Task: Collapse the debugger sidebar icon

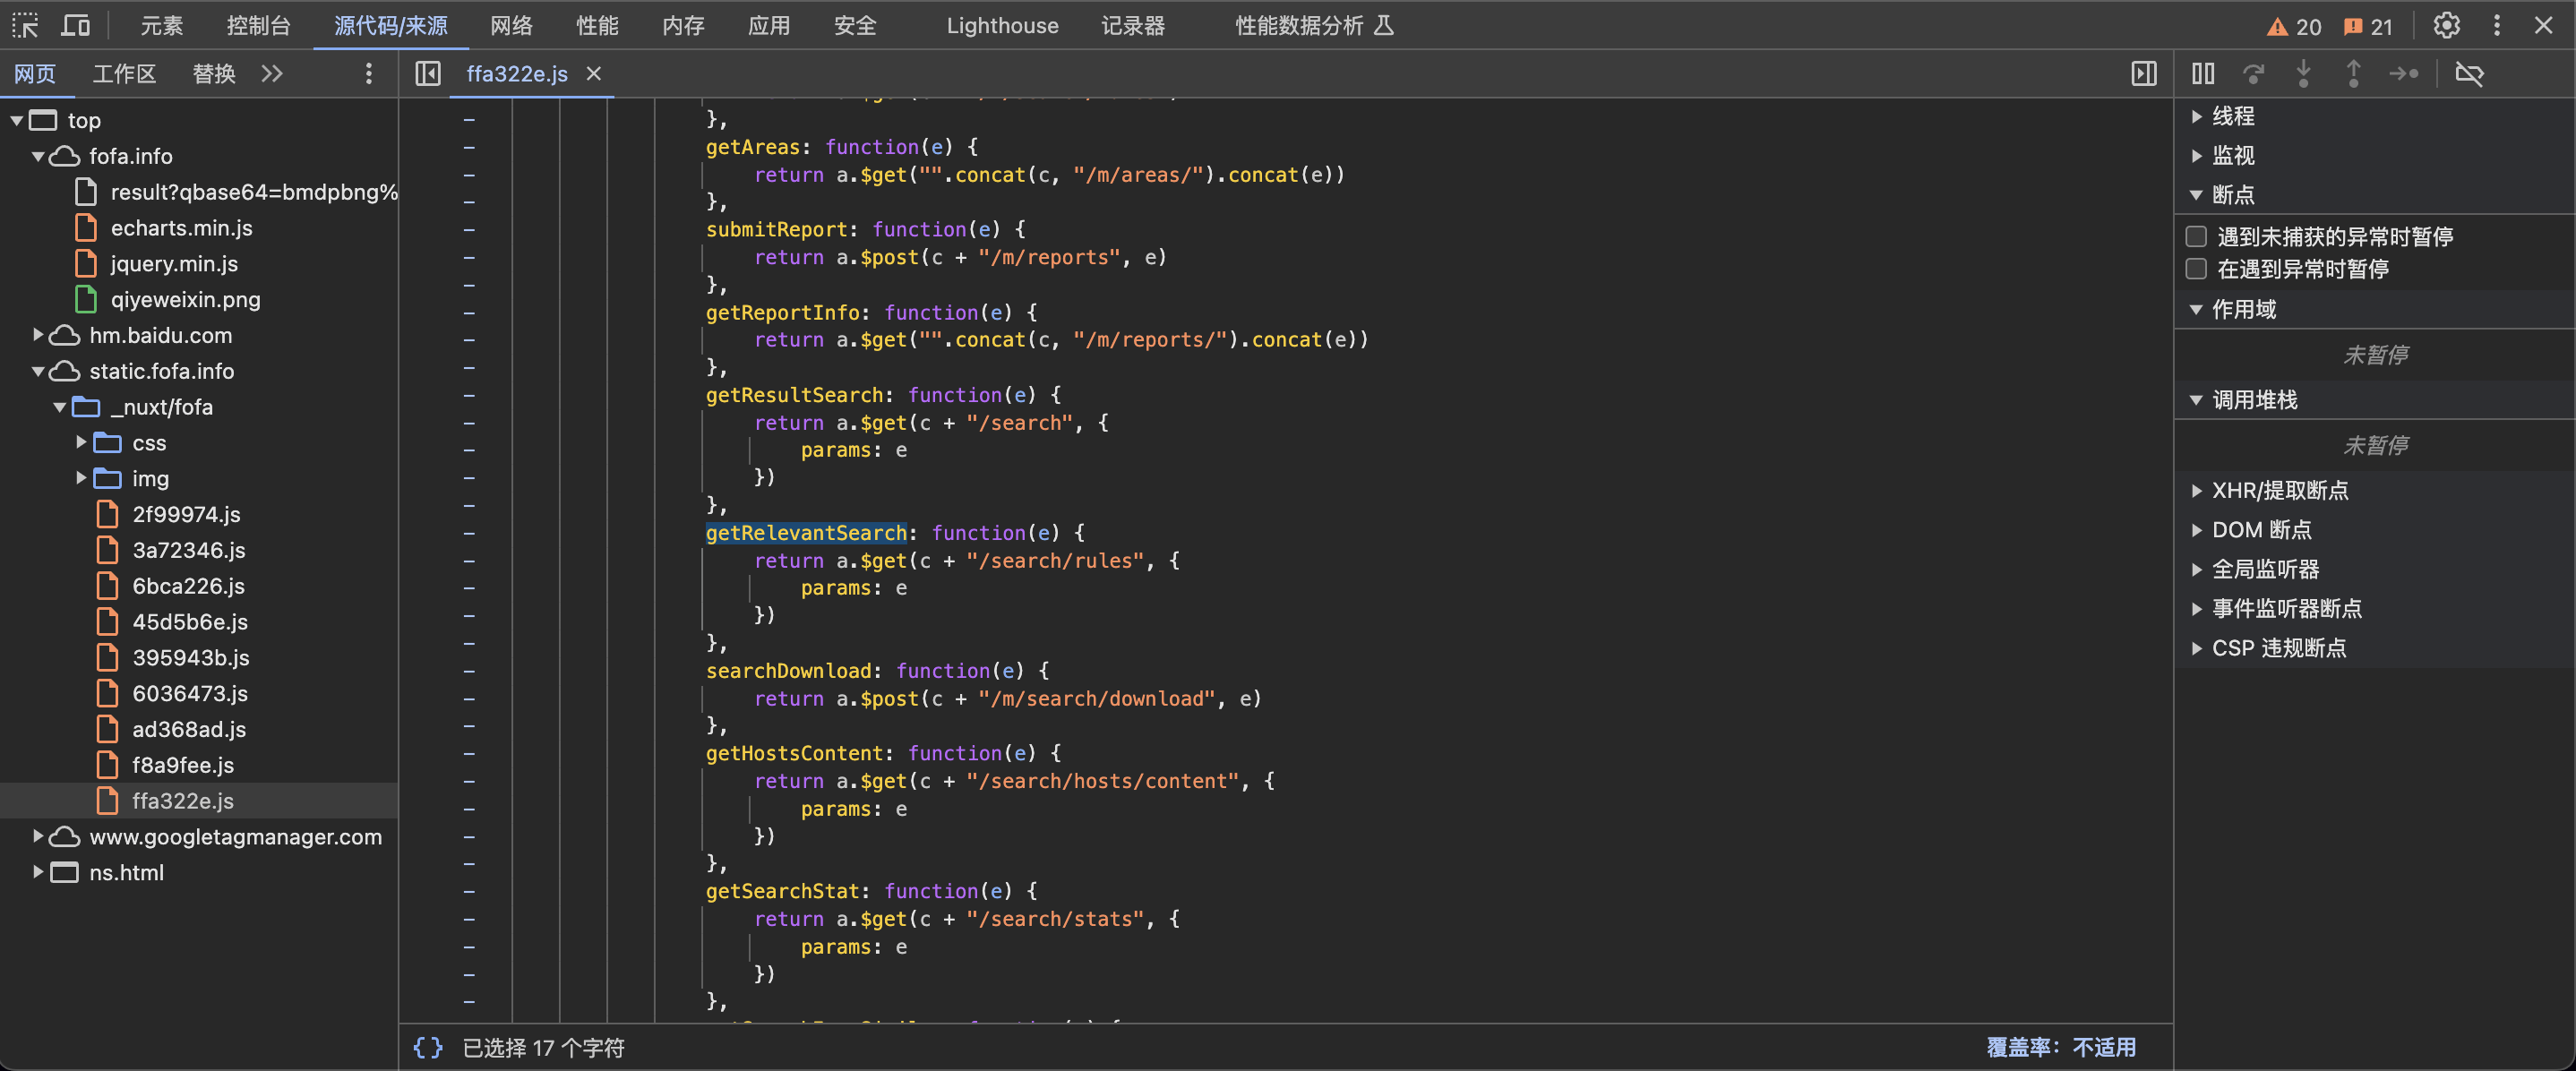Action: (x=2143, y=74)
